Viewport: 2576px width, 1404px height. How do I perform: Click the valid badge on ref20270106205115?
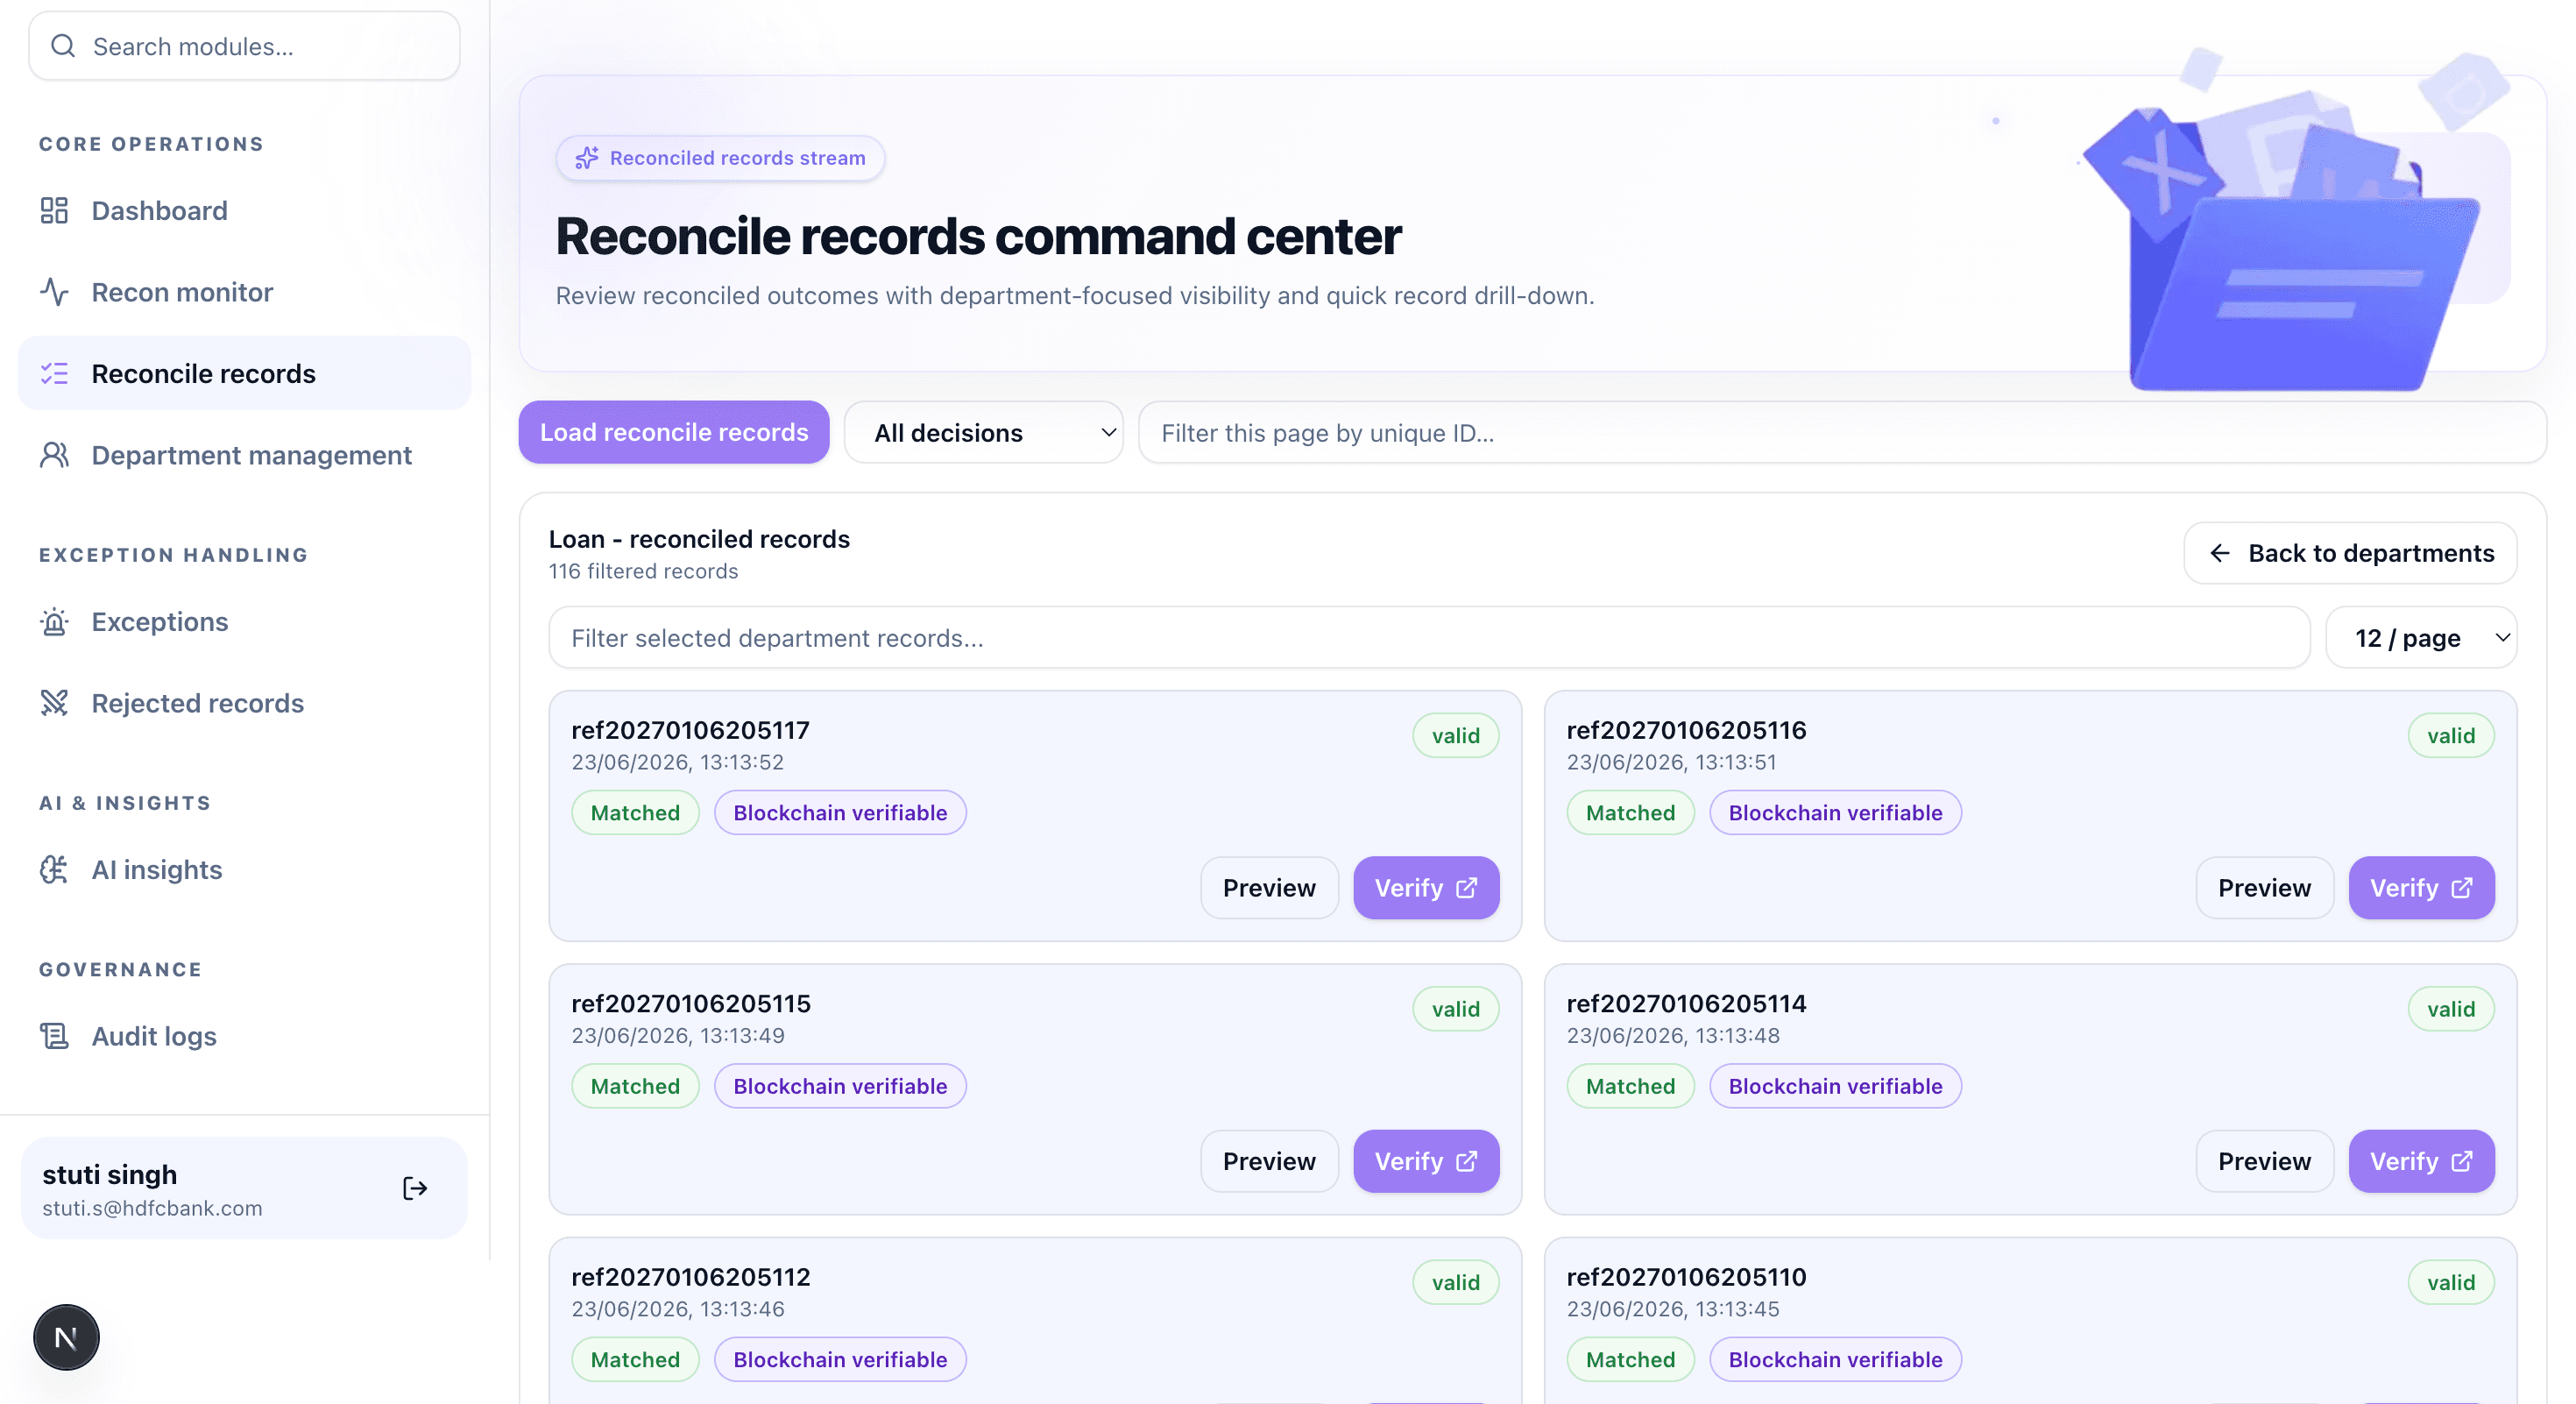[1455, 1009]
